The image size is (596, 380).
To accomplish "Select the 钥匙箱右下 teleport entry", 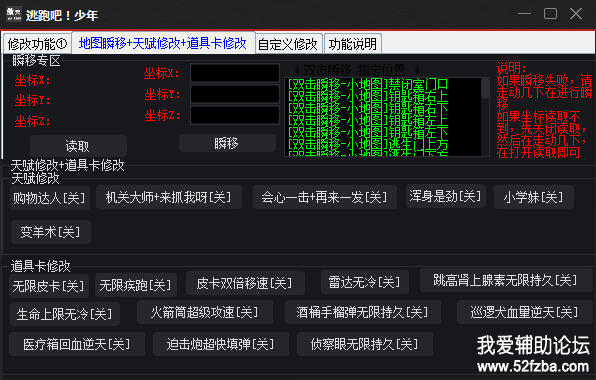I will coord(368,108).
